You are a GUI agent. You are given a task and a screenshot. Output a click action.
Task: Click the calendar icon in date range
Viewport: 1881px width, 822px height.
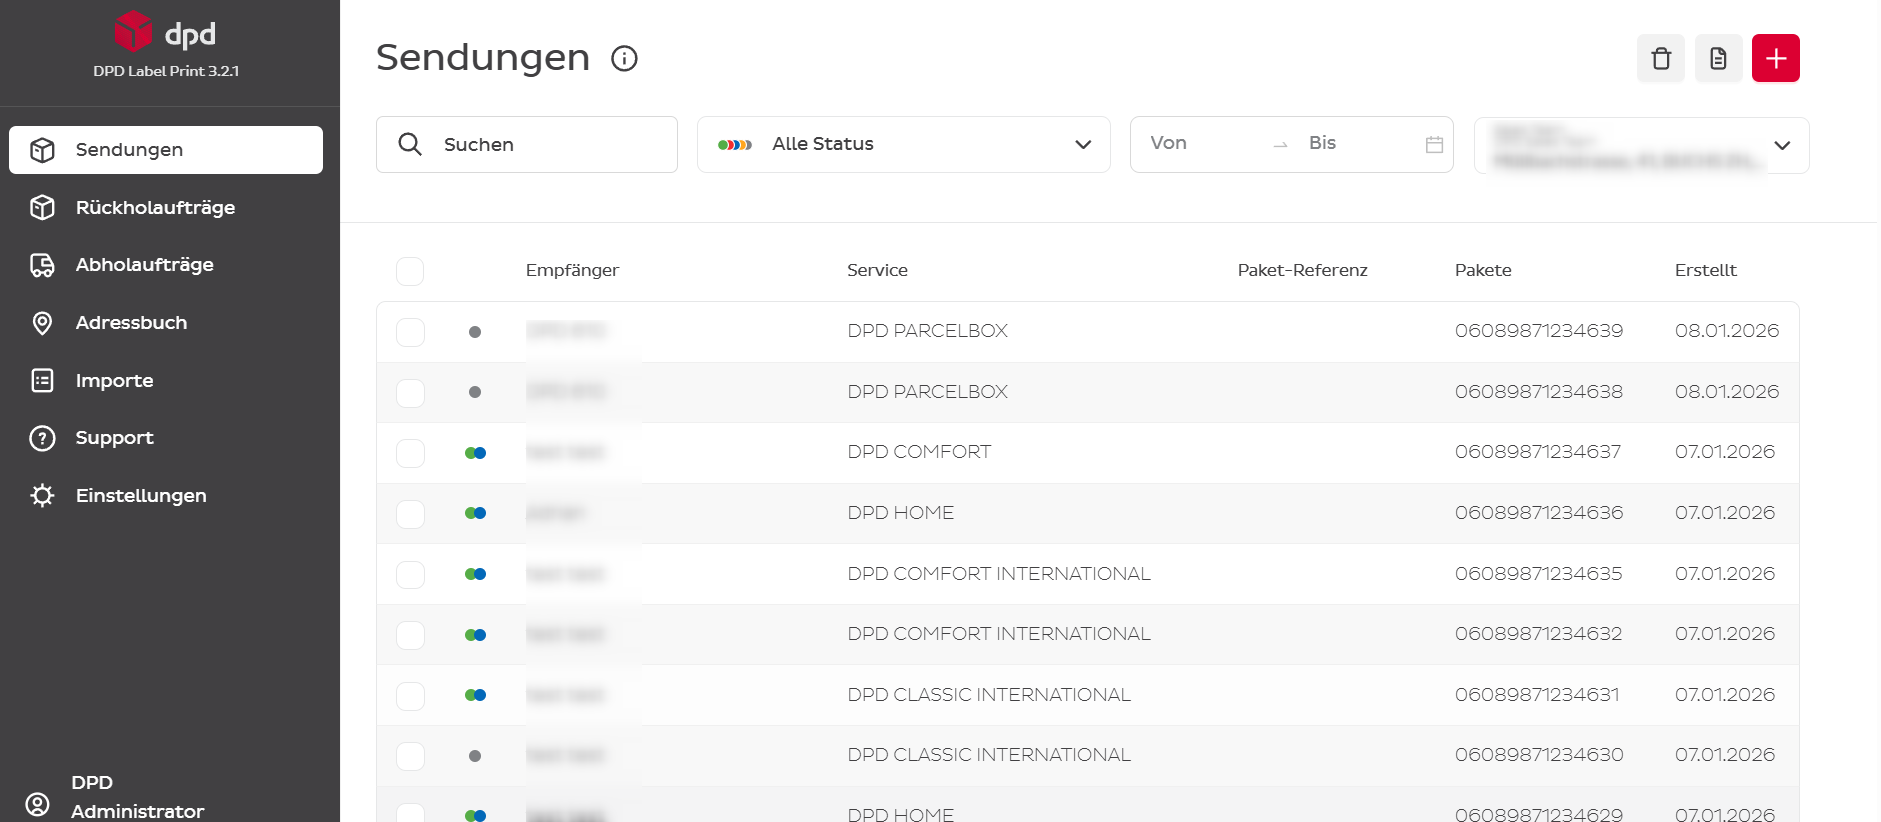[1434, 144]
